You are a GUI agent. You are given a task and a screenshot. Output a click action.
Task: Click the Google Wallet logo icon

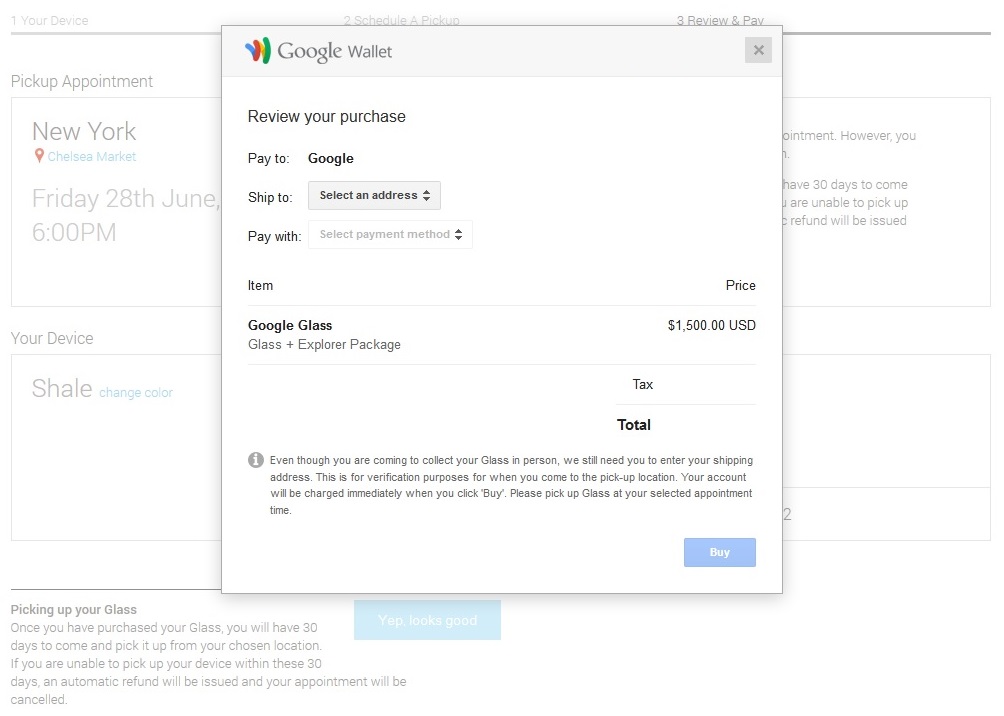tap(258, 51)
